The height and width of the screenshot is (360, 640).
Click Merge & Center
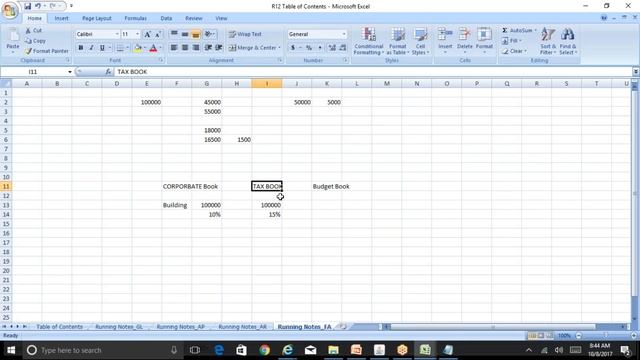tap(252, 48)
